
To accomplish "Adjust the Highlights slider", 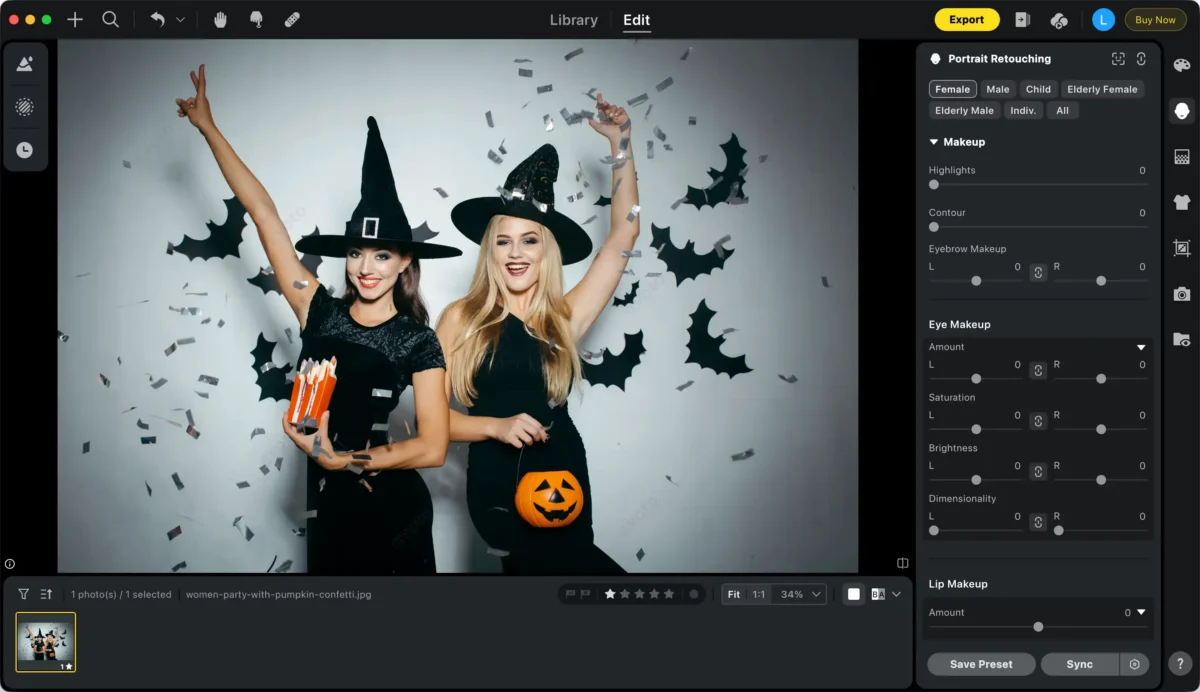I will coord(1037,184).
